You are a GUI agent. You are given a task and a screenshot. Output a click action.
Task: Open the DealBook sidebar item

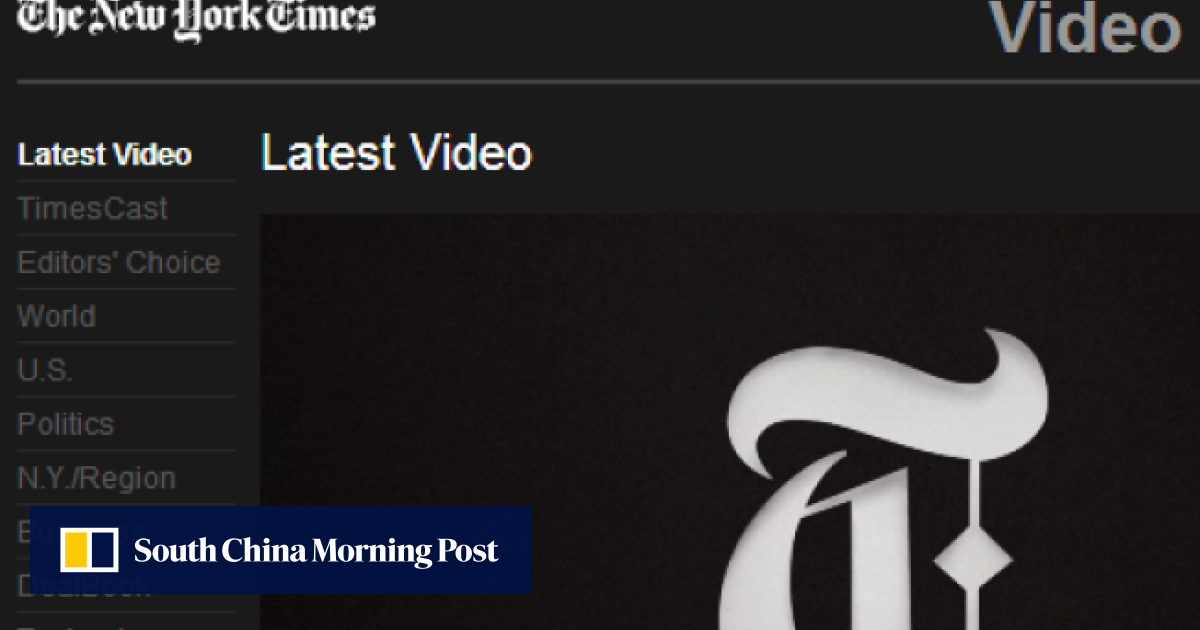point(84,585)
